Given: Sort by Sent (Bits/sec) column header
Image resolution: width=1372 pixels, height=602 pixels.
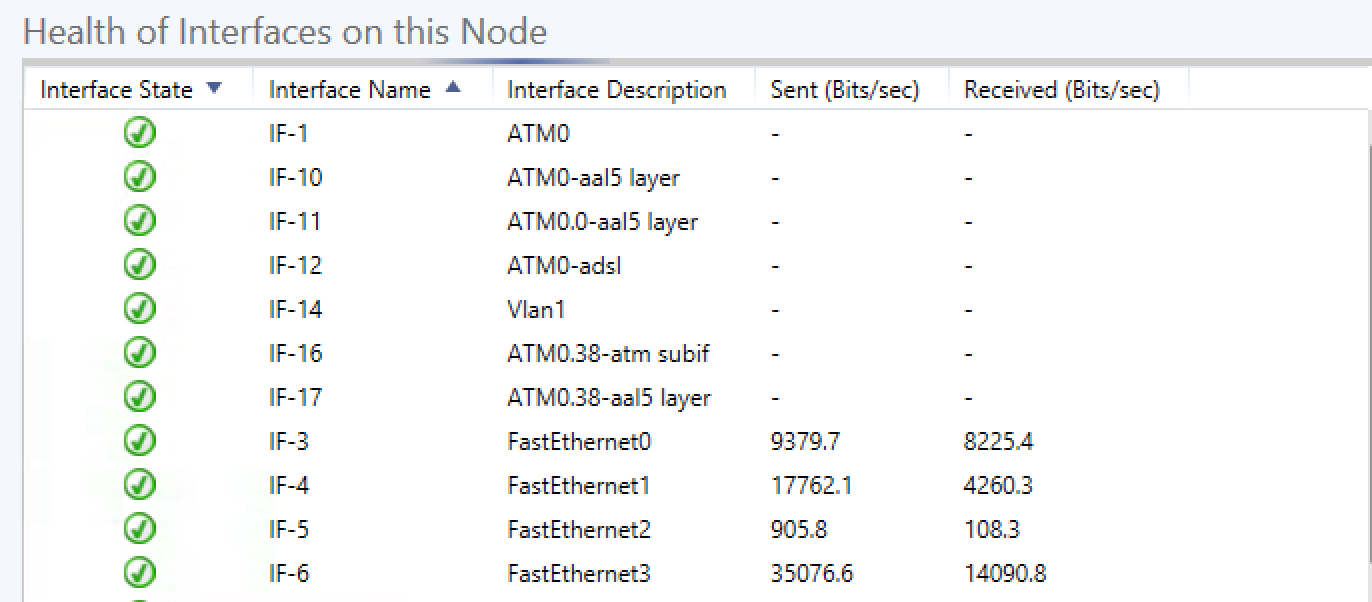Looking at the screenshot, I should tap(844, 90).
